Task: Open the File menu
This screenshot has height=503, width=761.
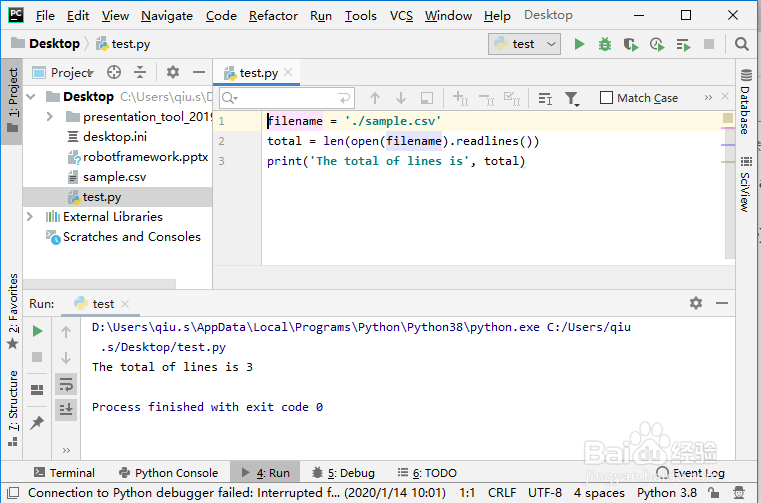Action: point(45,16)
